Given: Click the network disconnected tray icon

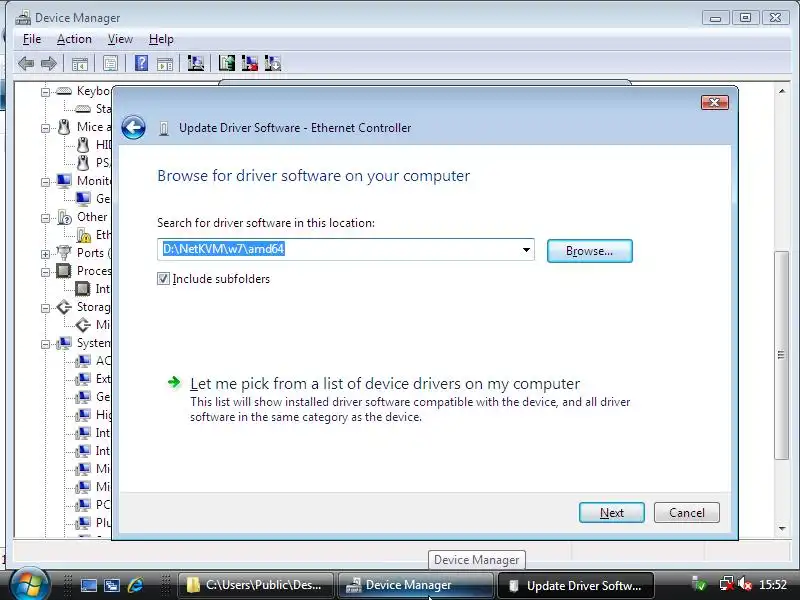Looking at the screenshot, I should 727,584.
